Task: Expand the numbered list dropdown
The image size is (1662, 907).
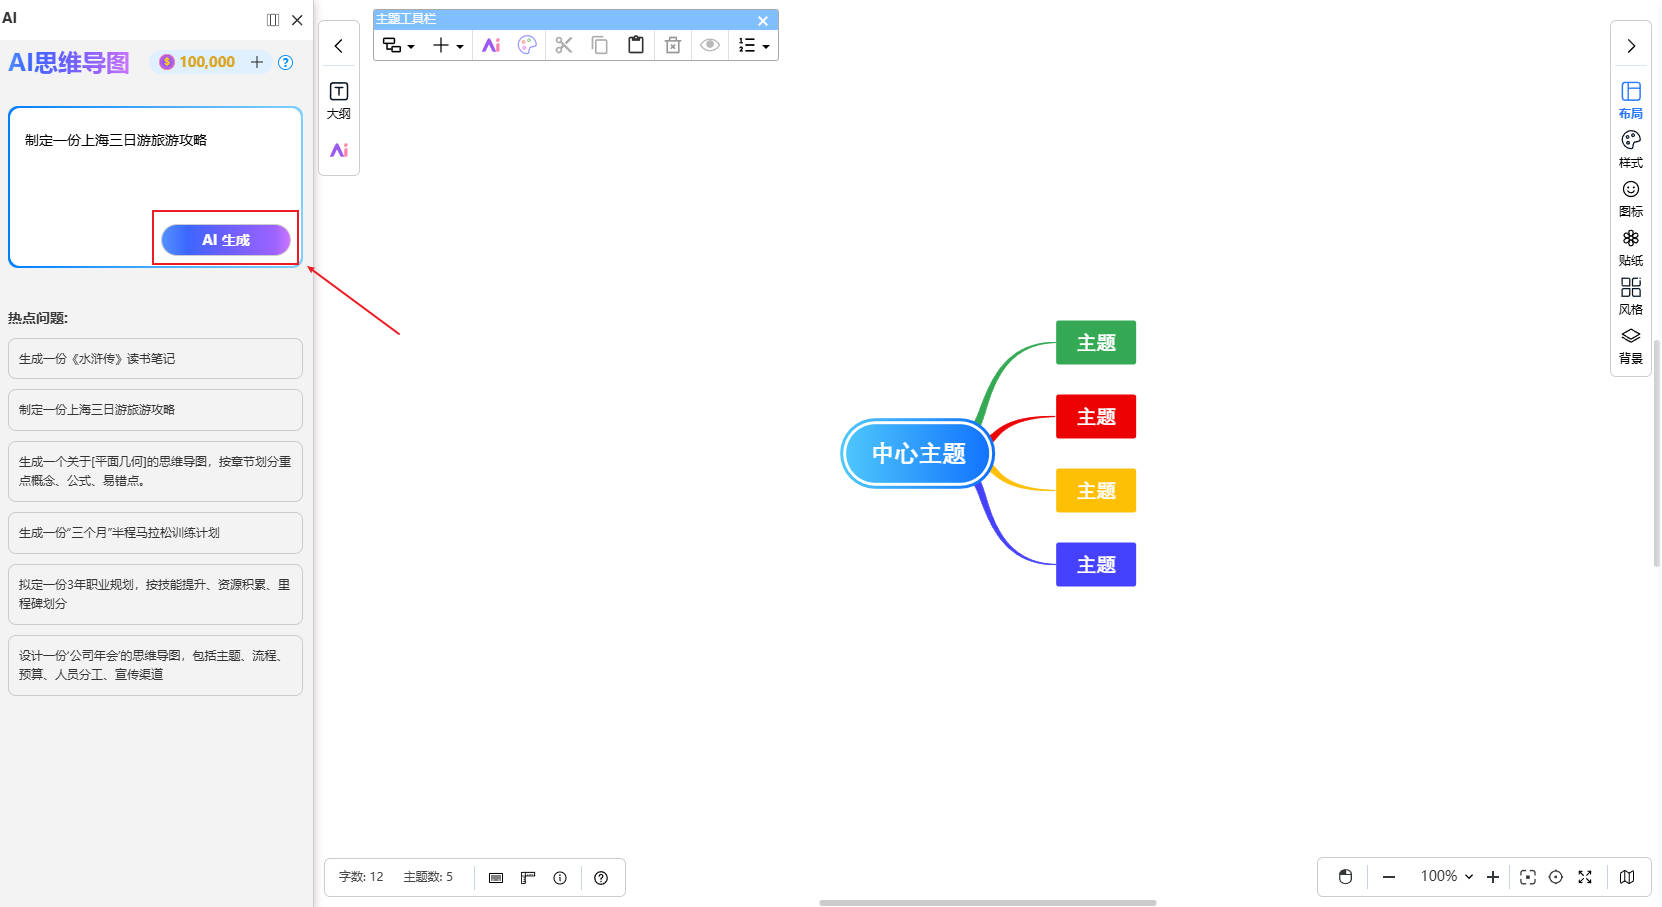Action: coord(753,45)
